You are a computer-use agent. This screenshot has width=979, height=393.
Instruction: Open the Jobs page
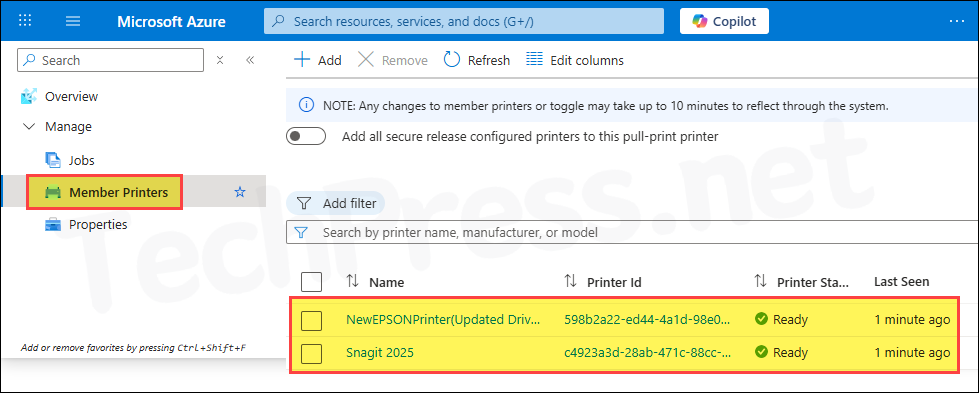[81, 160]
